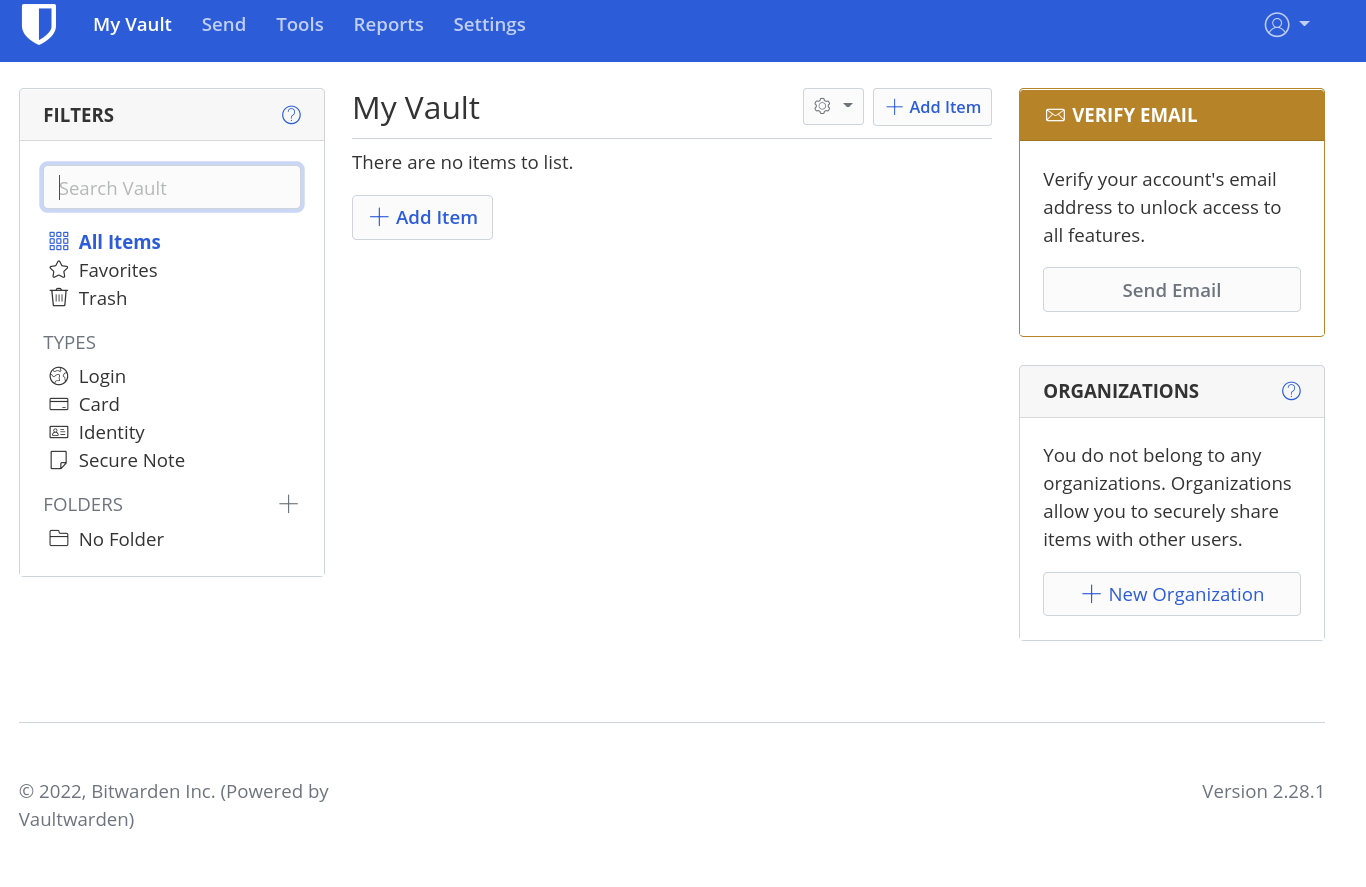The height and width of the screenshot is (887, 1366).
Task: Click the Bitwarden Inc. copyright text
Action: coord(174,805)
